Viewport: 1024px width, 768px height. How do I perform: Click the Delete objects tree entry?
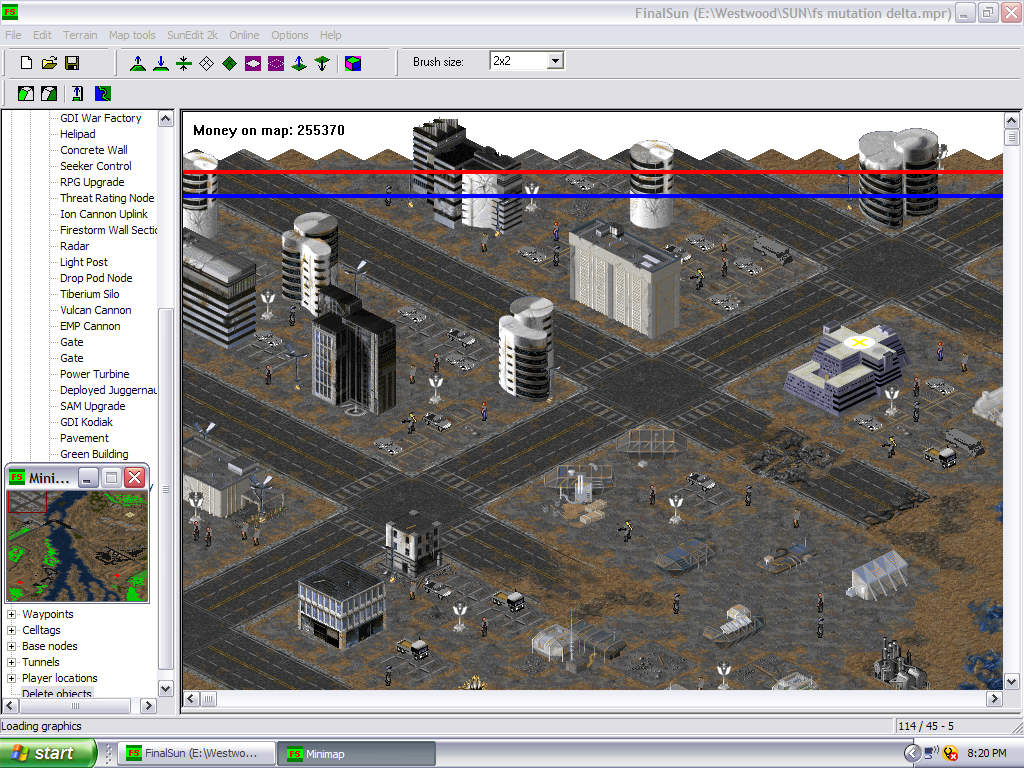[57, 693]
